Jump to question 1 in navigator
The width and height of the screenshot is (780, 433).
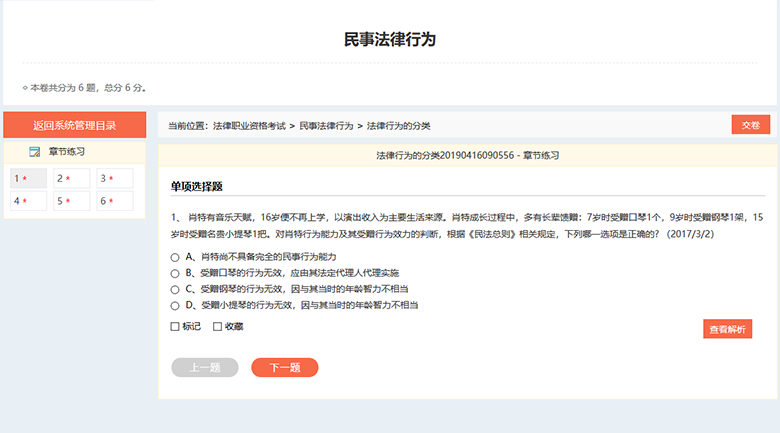pos(28,178)
